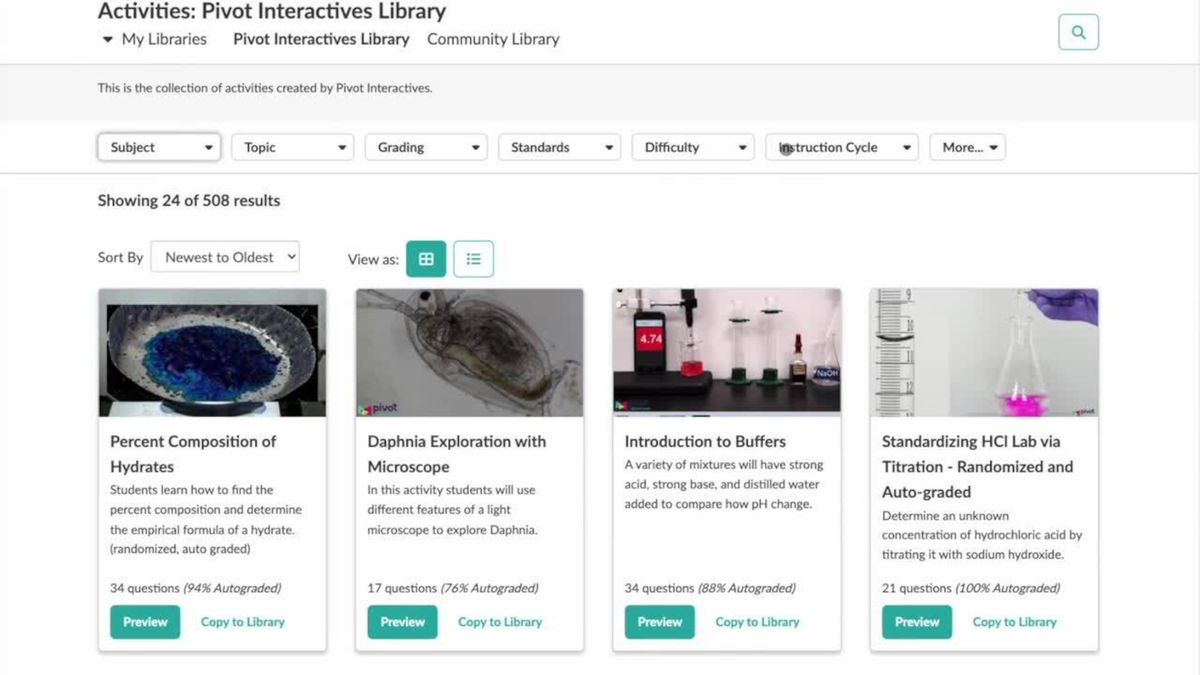Expand the My Libraries menu
Image resolution: width=1200 pixels, height=675 pixels.
tap(157, 39)
